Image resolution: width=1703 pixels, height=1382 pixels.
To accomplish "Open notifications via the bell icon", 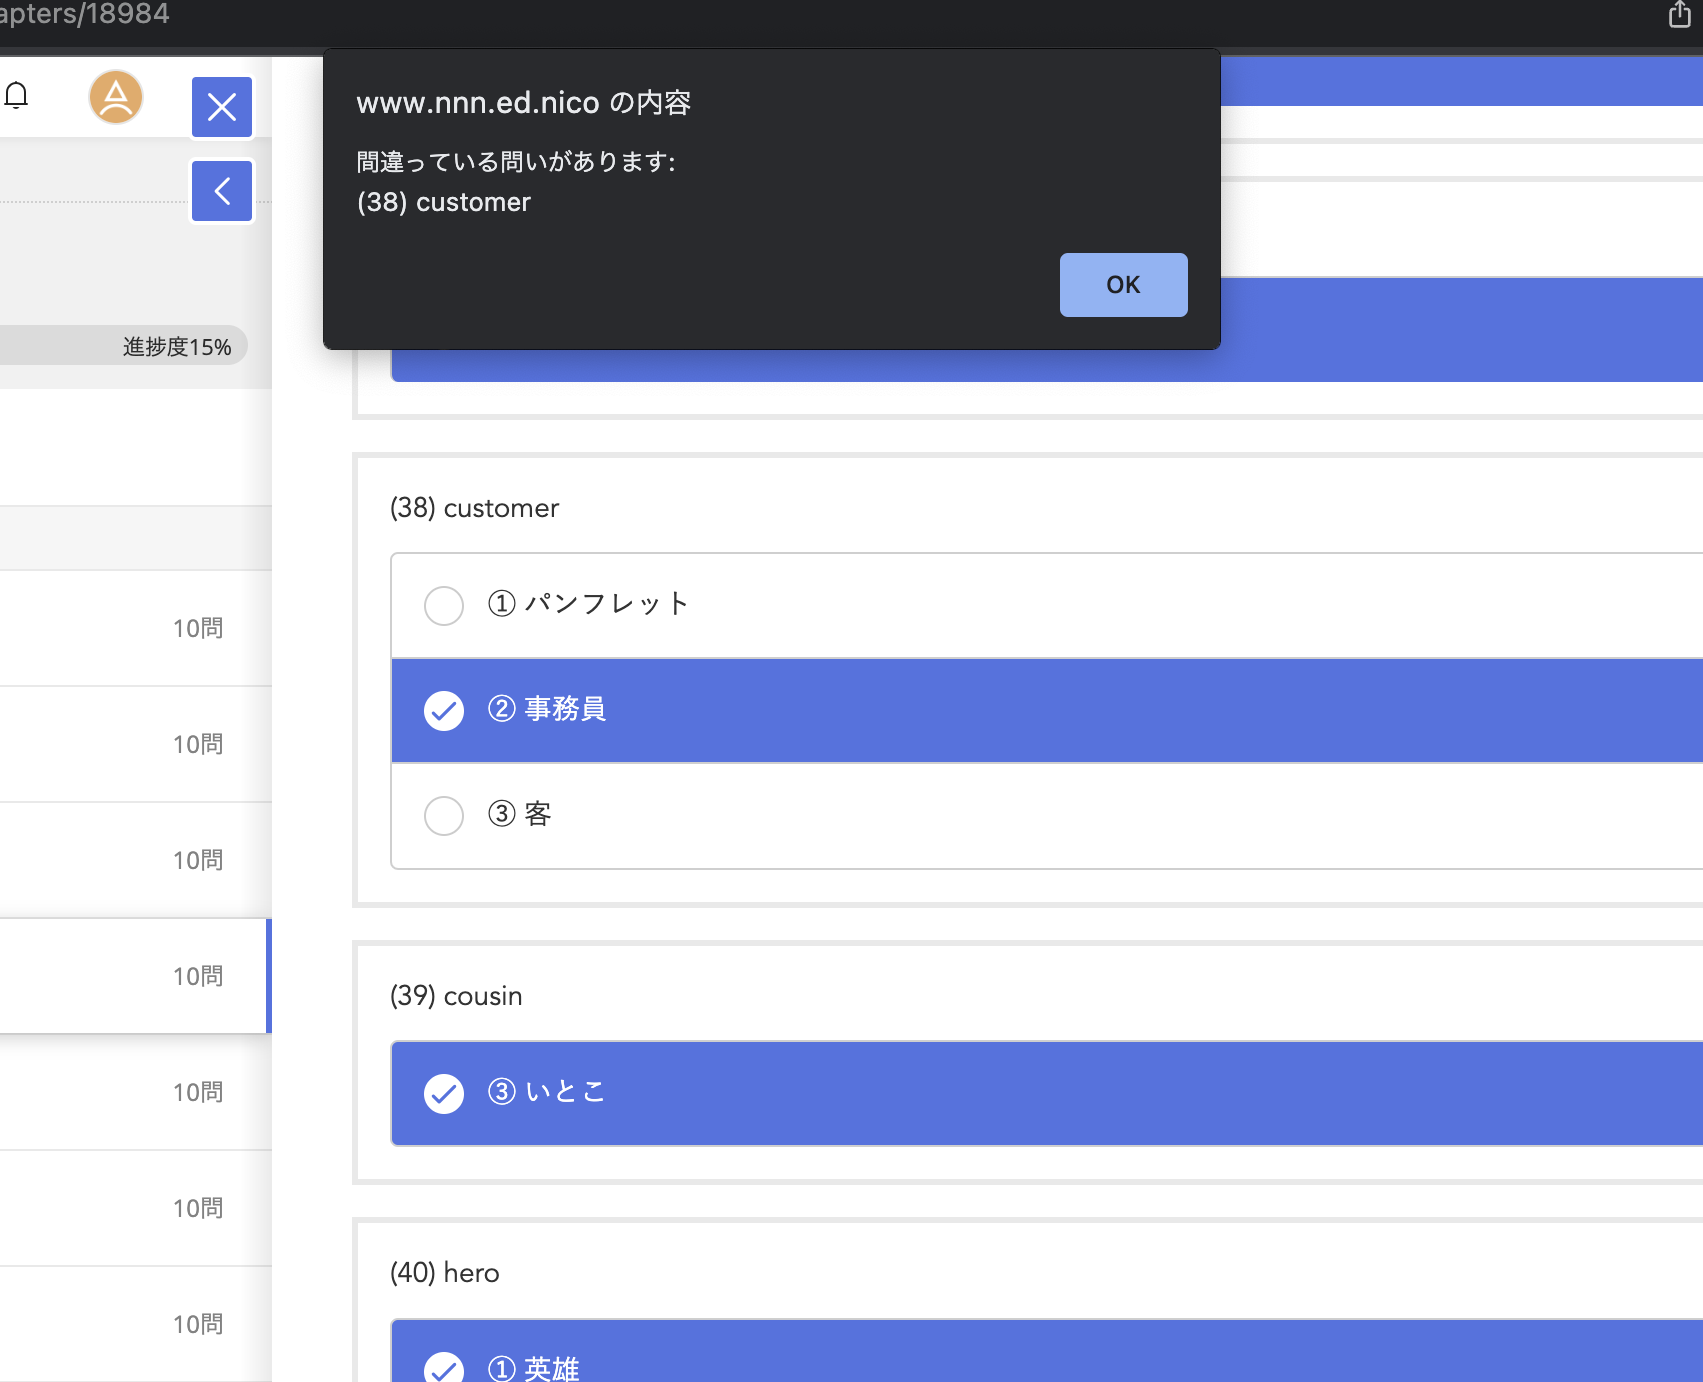I will coord(16,96).
